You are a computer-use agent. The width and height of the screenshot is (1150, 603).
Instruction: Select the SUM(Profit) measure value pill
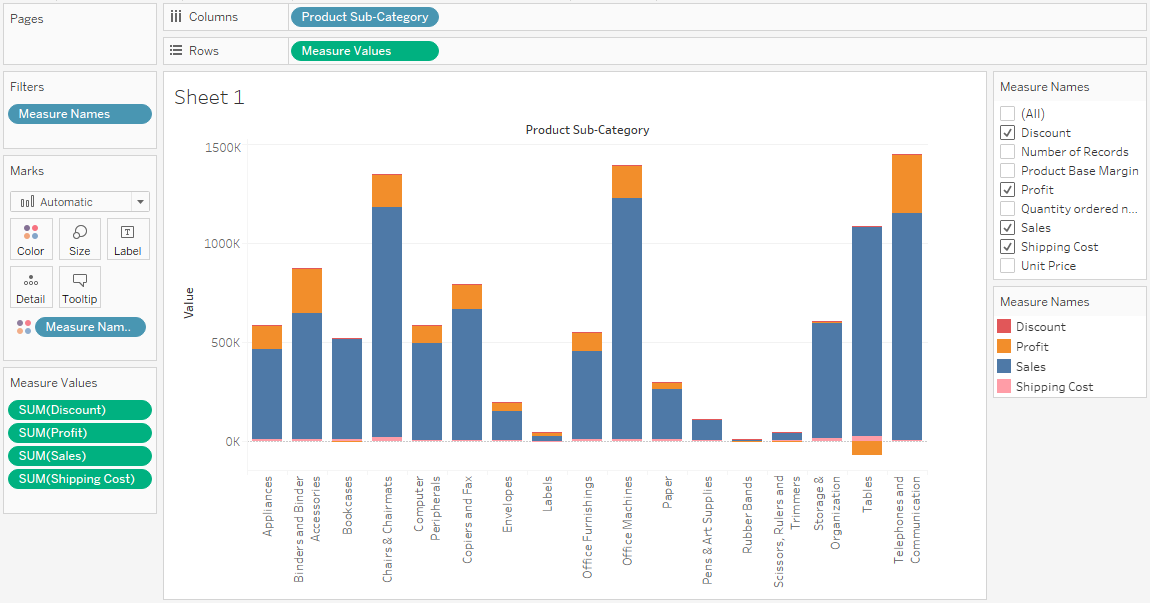pyautogui.click(x=79, y=433)
